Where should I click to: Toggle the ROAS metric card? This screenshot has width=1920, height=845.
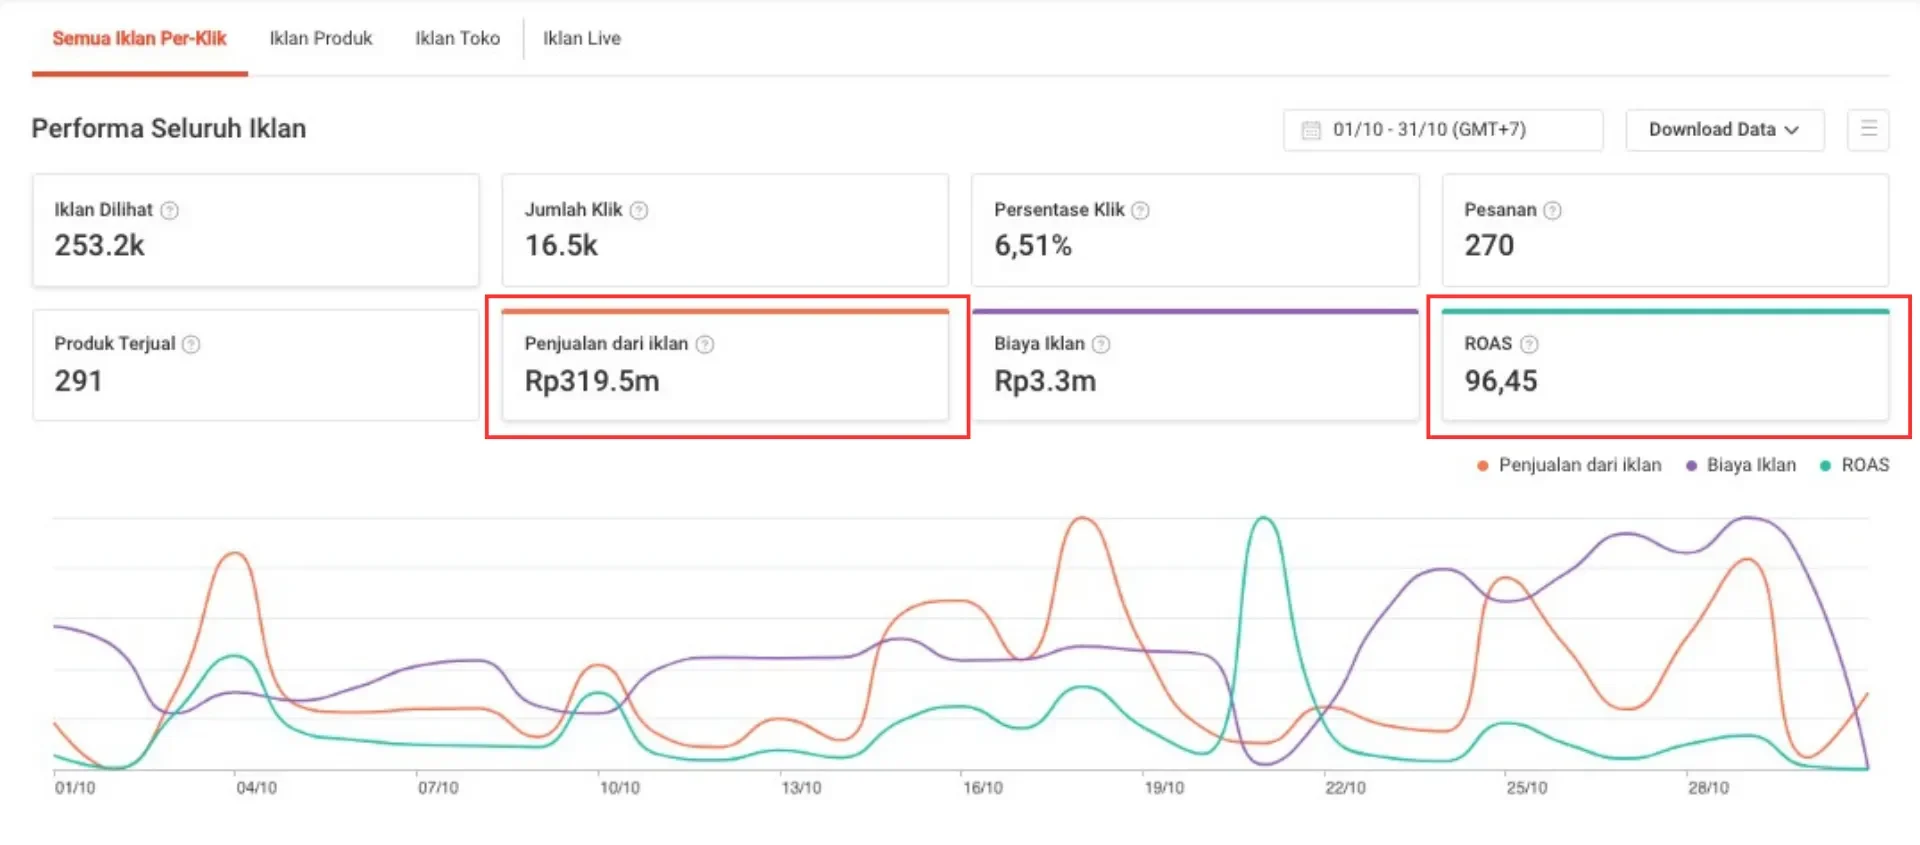pyautogui.click(x=1665, y=366)
